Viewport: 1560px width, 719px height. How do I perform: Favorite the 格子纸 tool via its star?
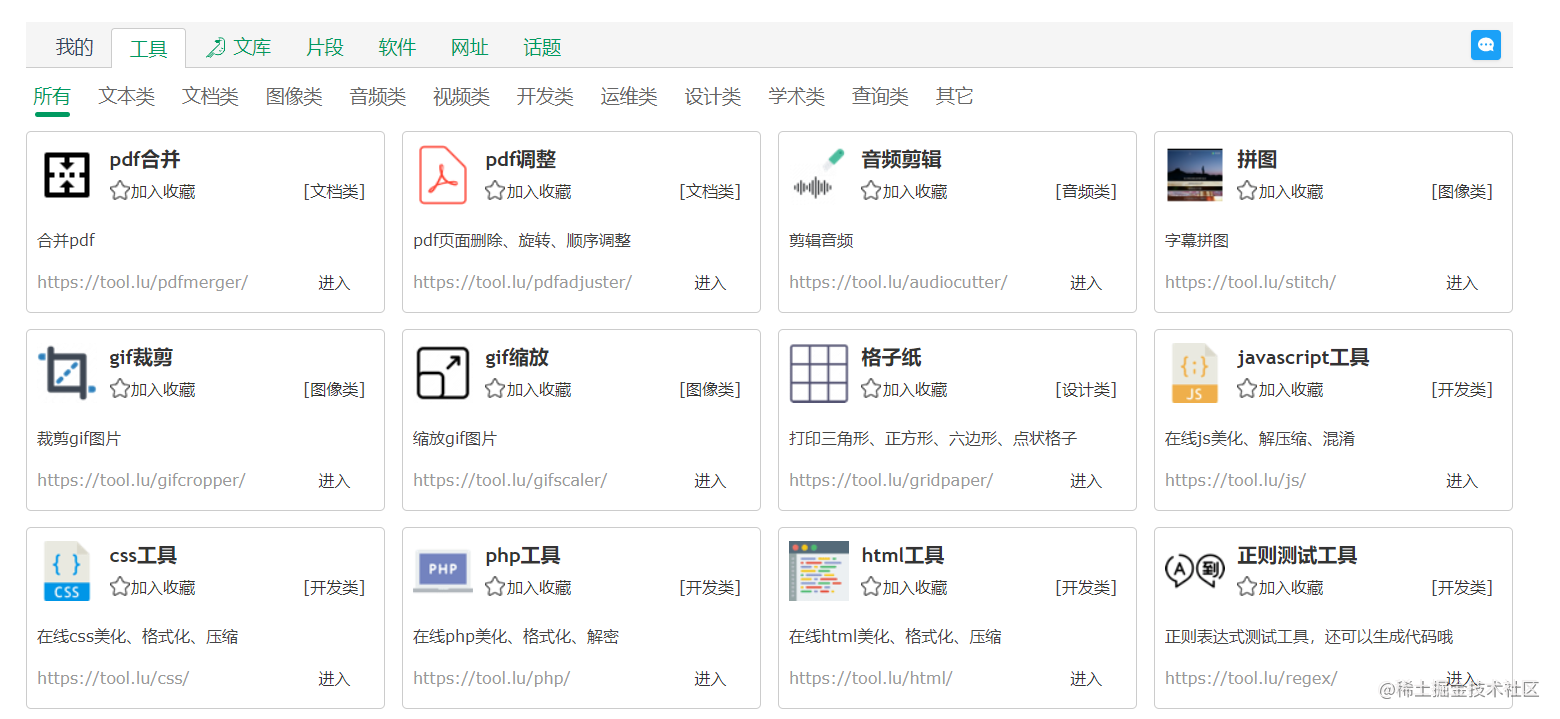pos(869,390)
